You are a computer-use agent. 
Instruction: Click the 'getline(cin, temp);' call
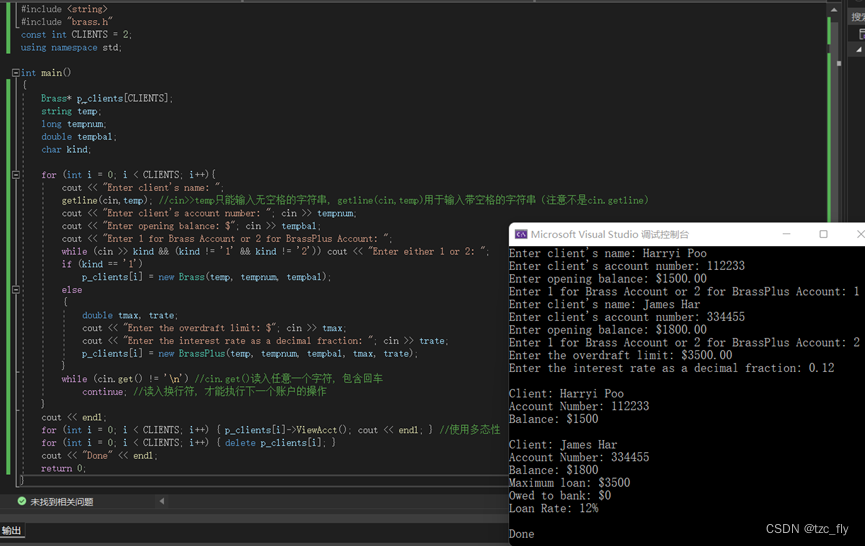point(107,200)
